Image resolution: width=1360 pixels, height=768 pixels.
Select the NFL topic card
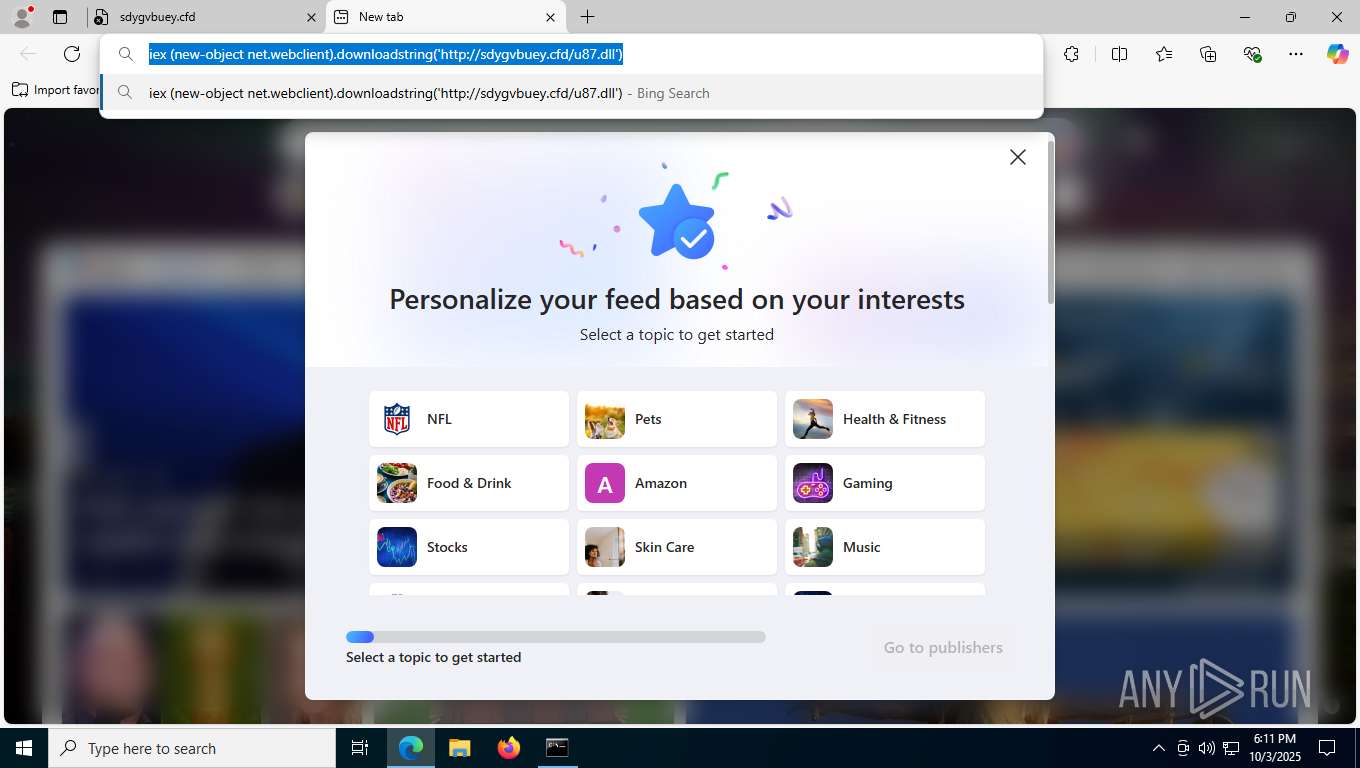click(x=469, y=419)
